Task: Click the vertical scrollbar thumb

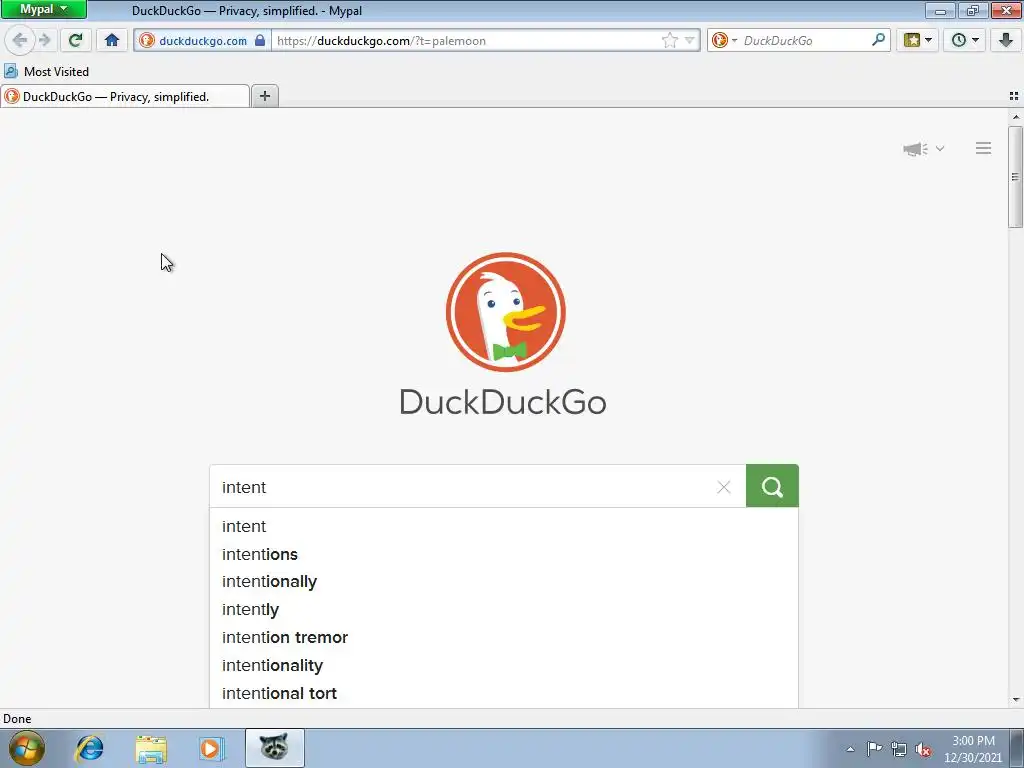Action: (x=1016, y=177)
